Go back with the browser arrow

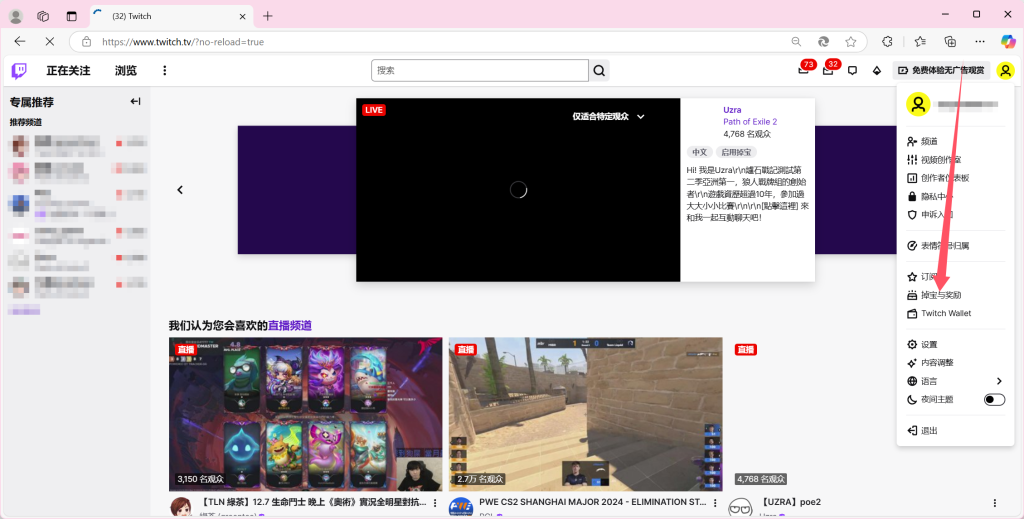[x=20, y=41]
